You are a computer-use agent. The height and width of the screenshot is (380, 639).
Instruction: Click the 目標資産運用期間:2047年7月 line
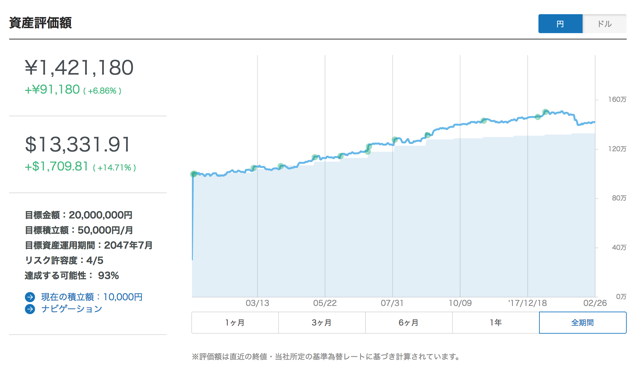88,245
